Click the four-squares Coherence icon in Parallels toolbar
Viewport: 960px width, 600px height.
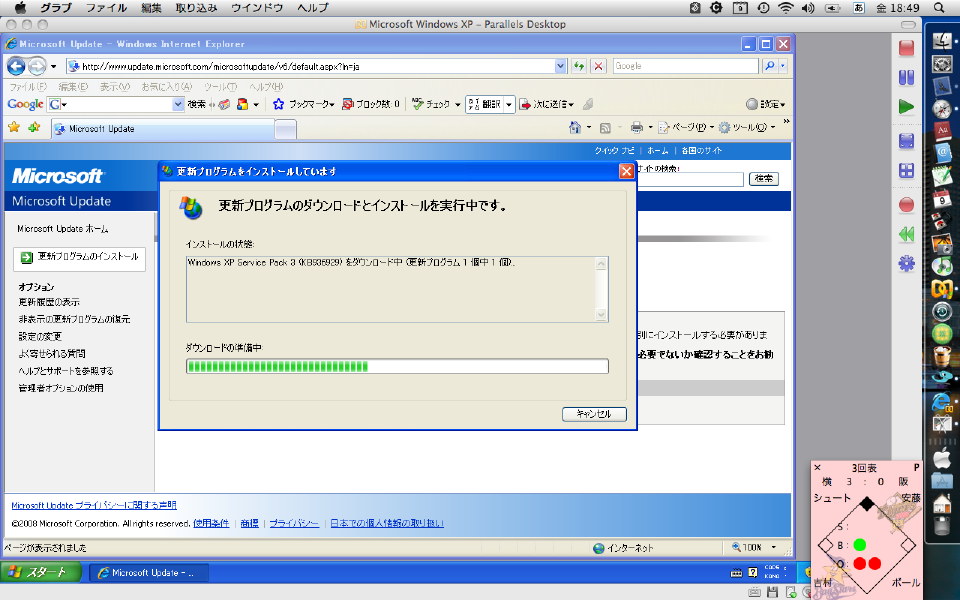pos(906,170)
